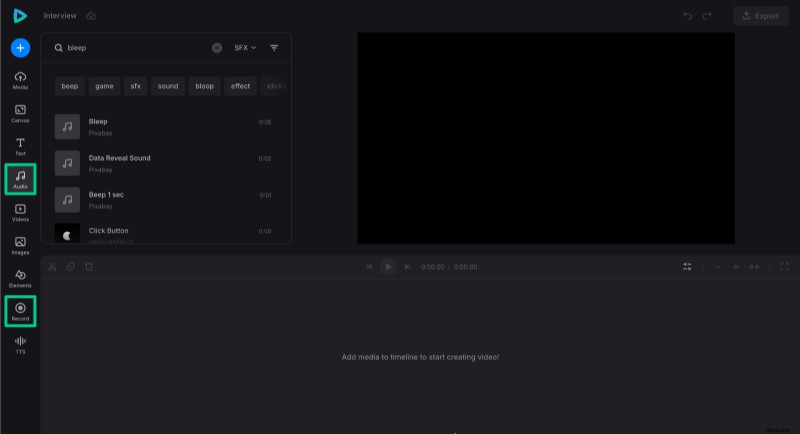Select the Click Button title
The image size is (800, 434).
click(109, 231)
